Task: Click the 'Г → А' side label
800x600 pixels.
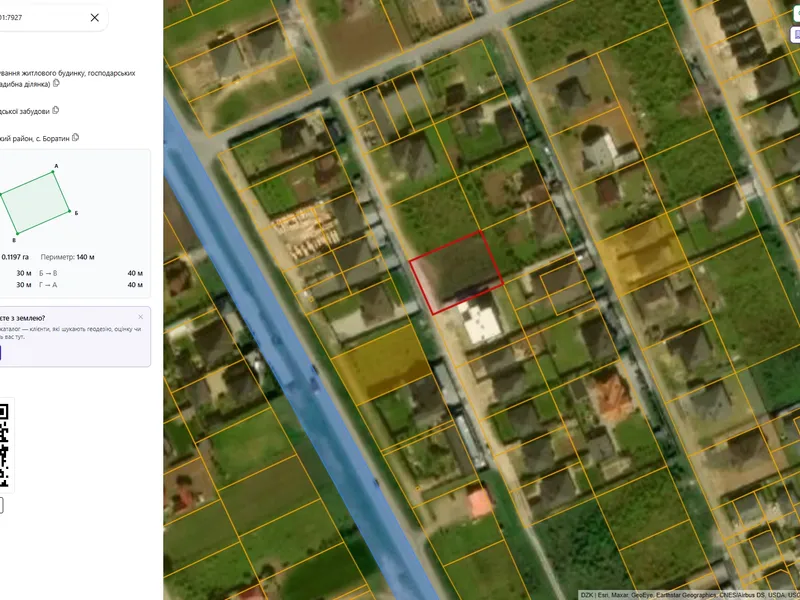Action: pos(48,285)
